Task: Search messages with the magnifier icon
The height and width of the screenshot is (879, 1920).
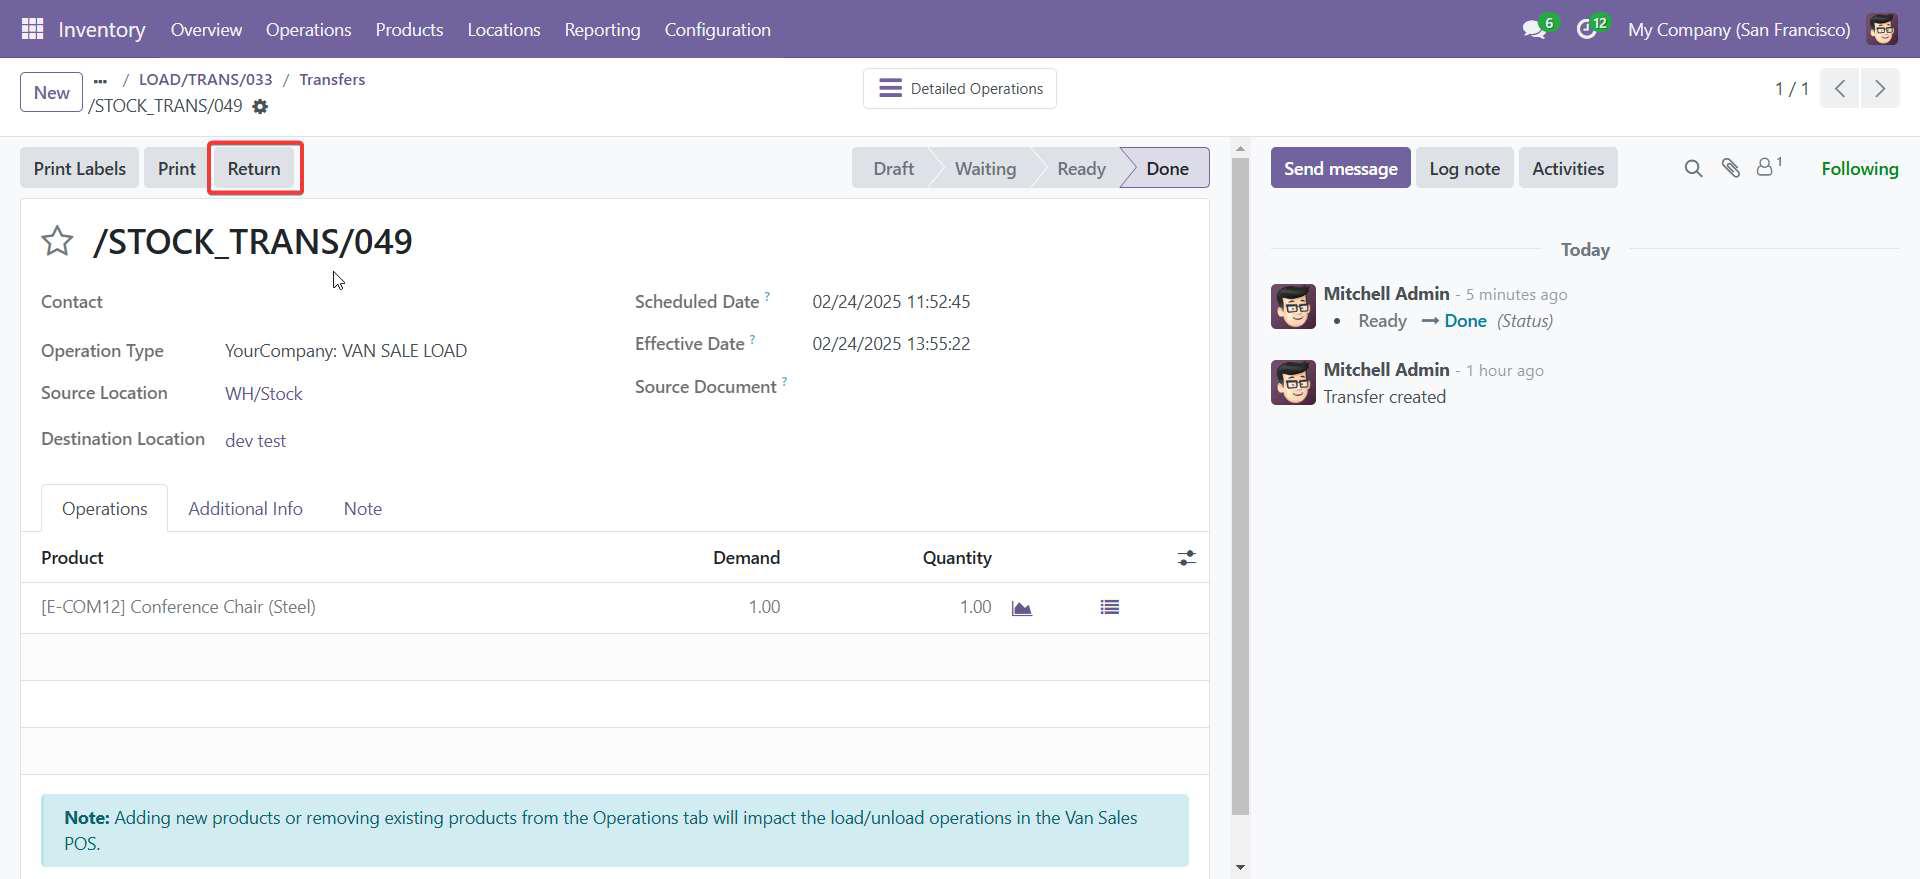Action: click(1693, 169)
